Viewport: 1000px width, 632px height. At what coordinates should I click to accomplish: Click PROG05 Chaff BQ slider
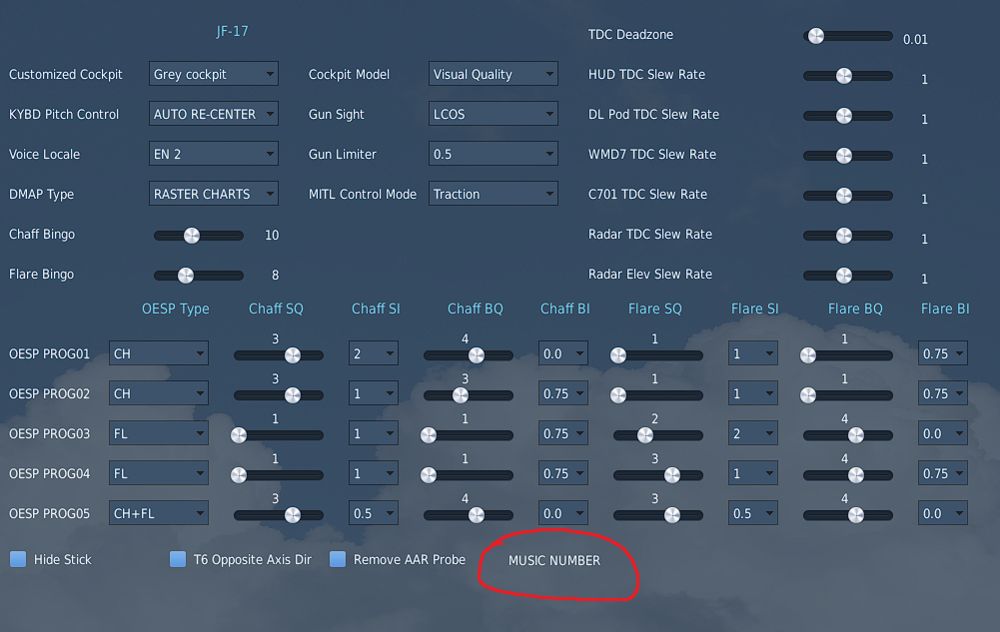[x=468, y=515]
